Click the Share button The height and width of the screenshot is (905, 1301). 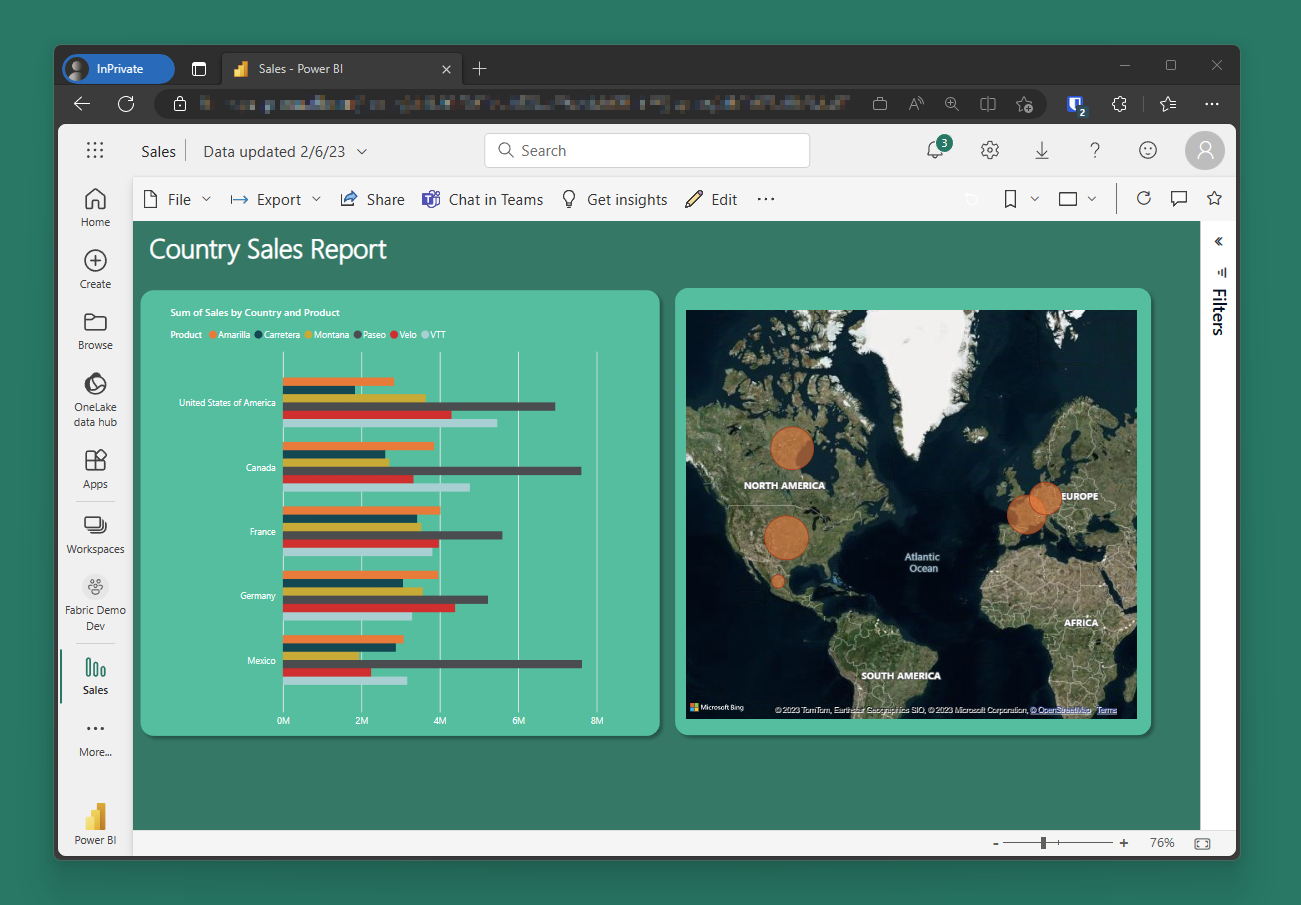click(x=372, y=199)
